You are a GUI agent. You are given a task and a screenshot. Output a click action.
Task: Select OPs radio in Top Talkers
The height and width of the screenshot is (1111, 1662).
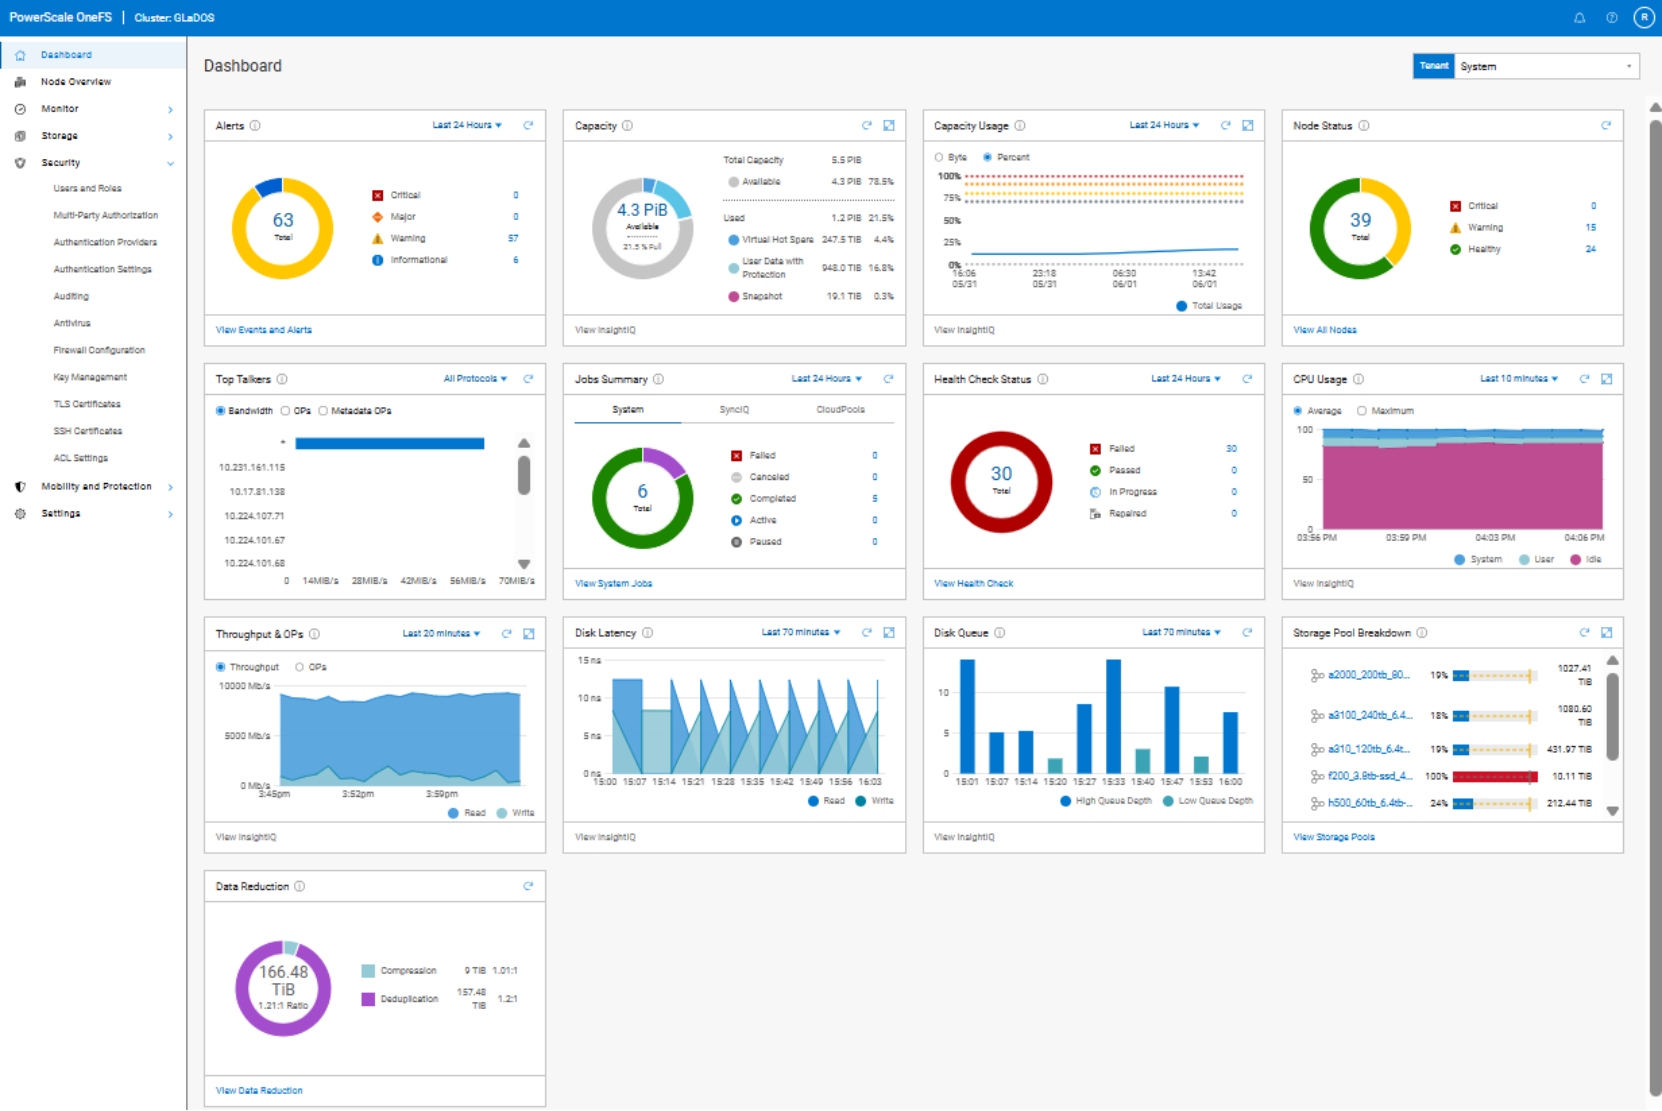(286, 411)
